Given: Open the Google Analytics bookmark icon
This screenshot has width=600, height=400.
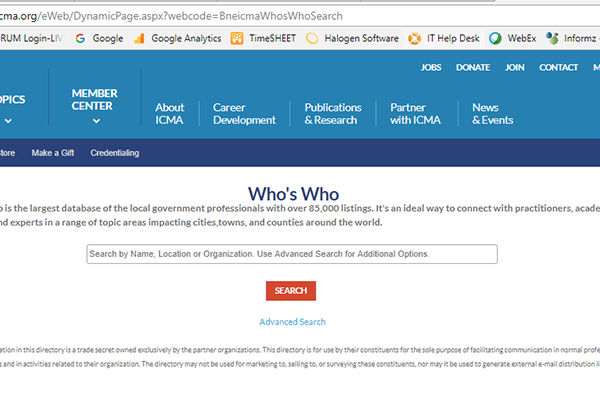Looking at the screenshot, I should coord(139,38).
